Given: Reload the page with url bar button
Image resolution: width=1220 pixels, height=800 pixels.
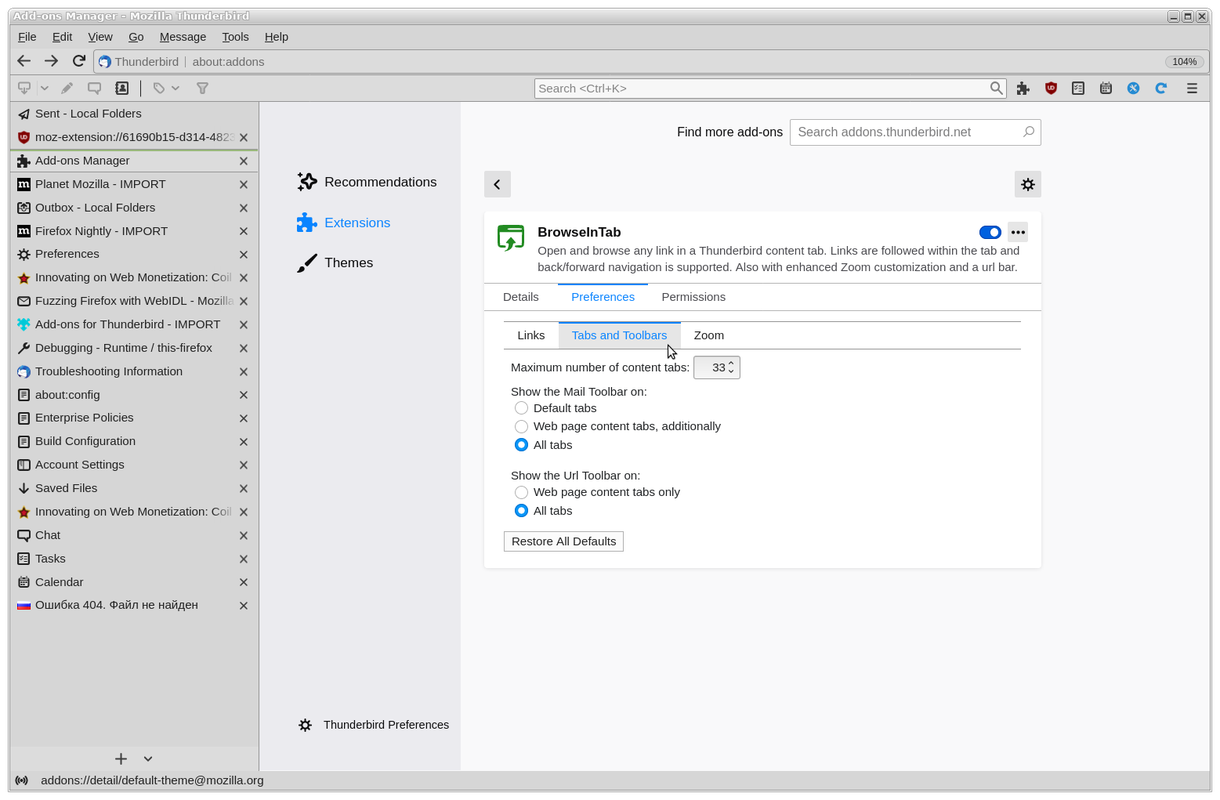Looking at the screenshot, I should [79, 61].
